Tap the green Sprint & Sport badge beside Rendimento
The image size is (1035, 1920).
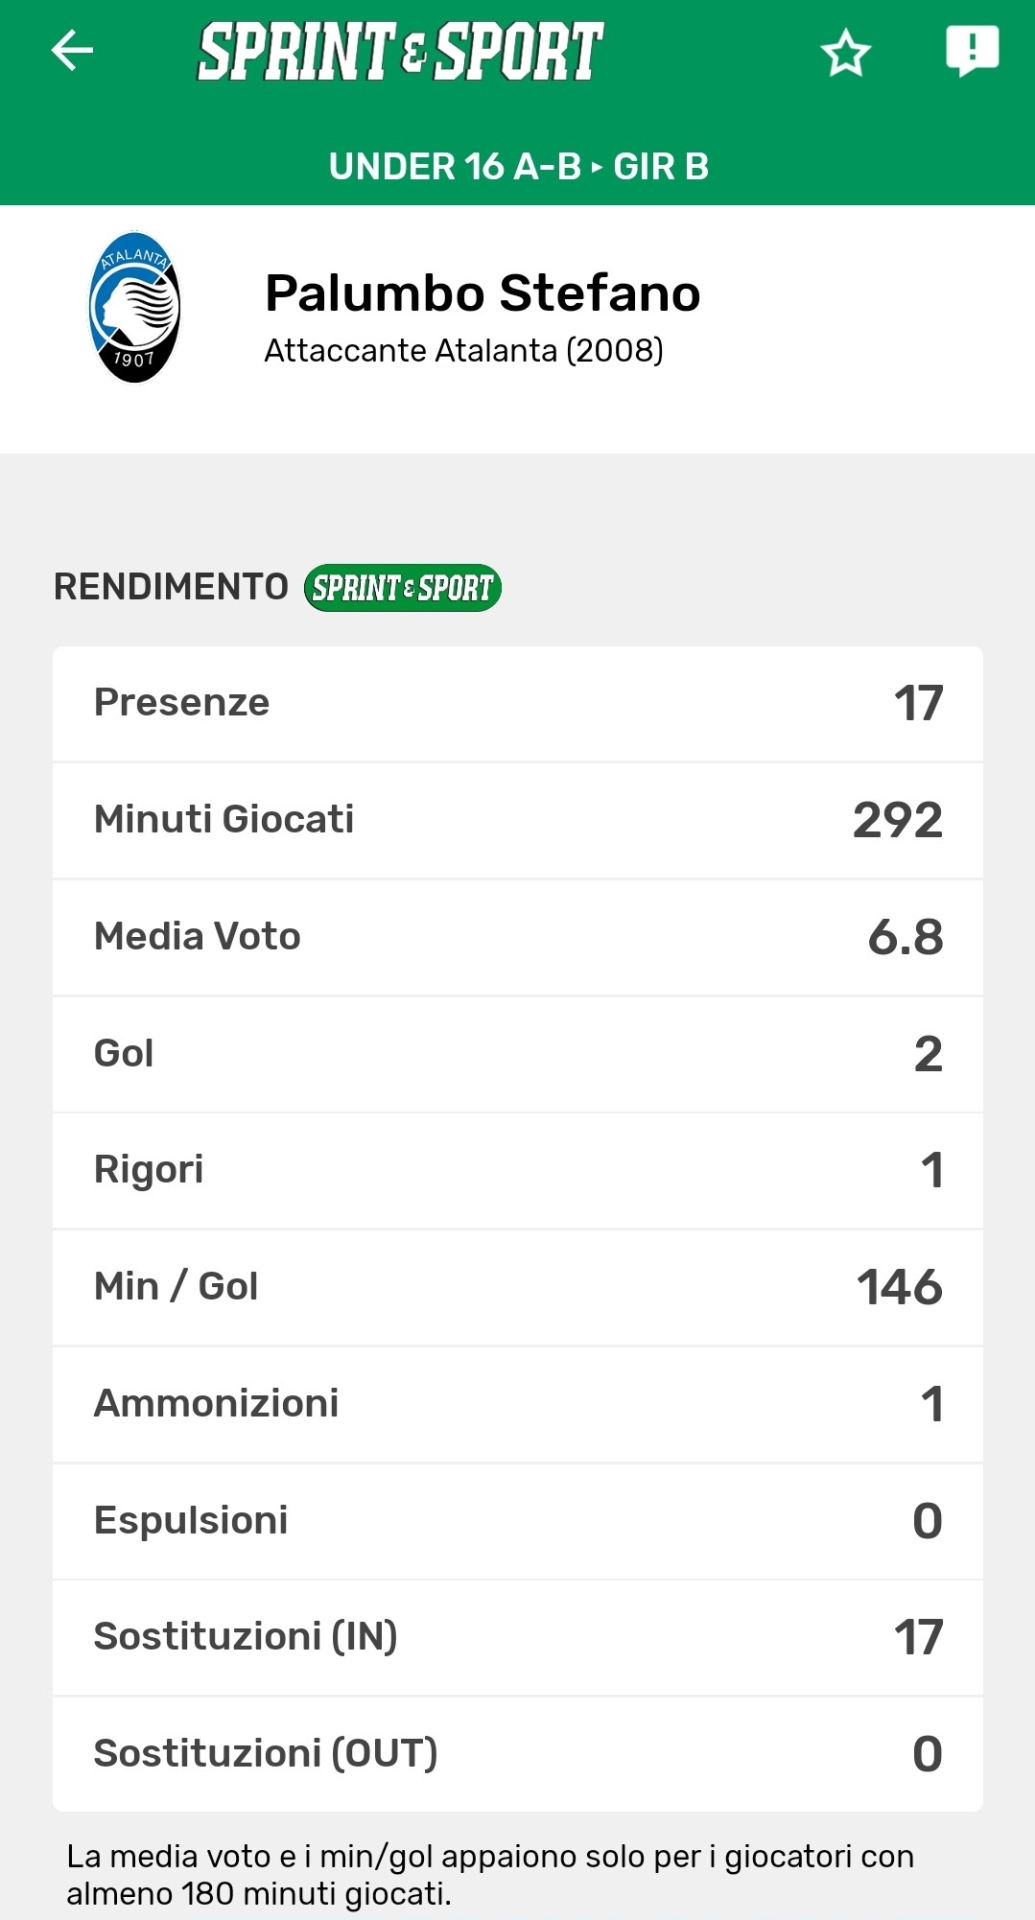pos(402,588)
